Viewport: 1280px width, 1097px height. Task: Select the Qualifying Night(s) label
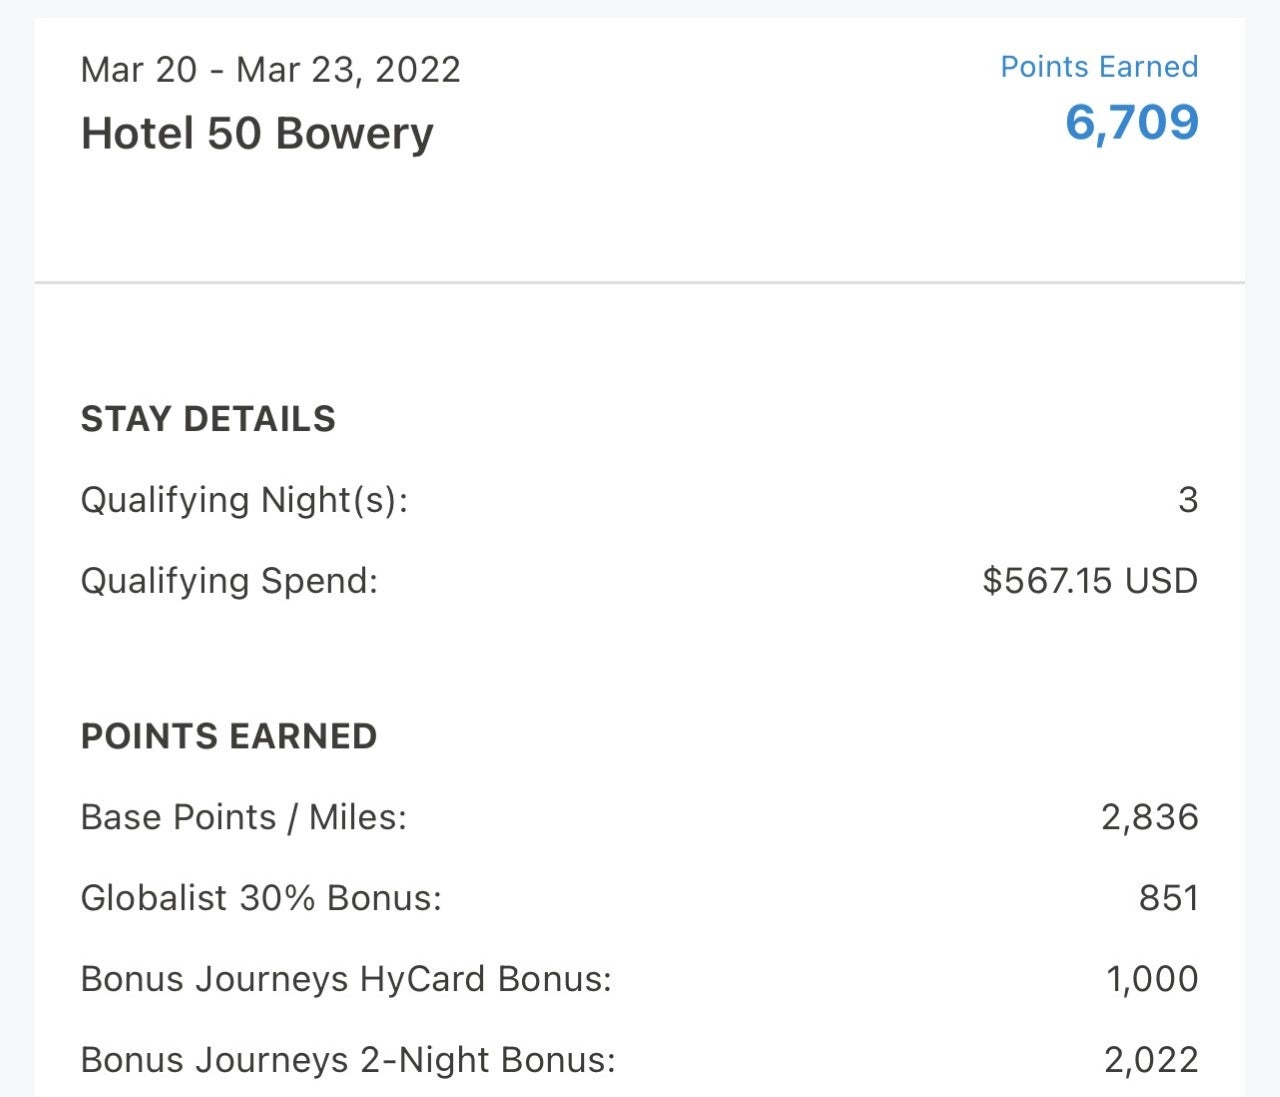coord(245,500)
